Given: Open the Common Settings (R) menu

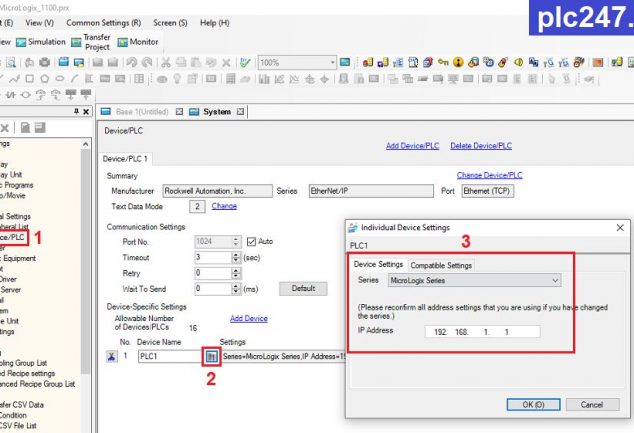Looking at the screenshot, I should pos(104,23).
